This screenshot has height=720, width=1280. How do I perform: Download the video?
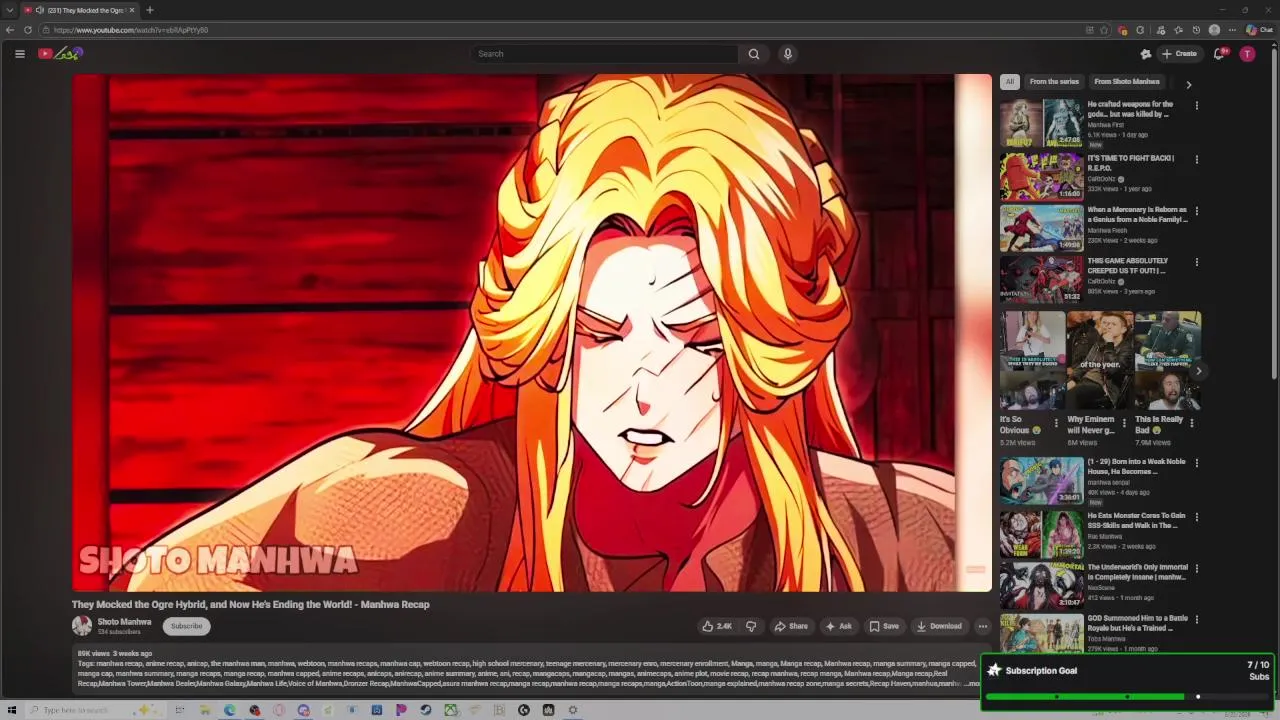(x=939, y=626)
